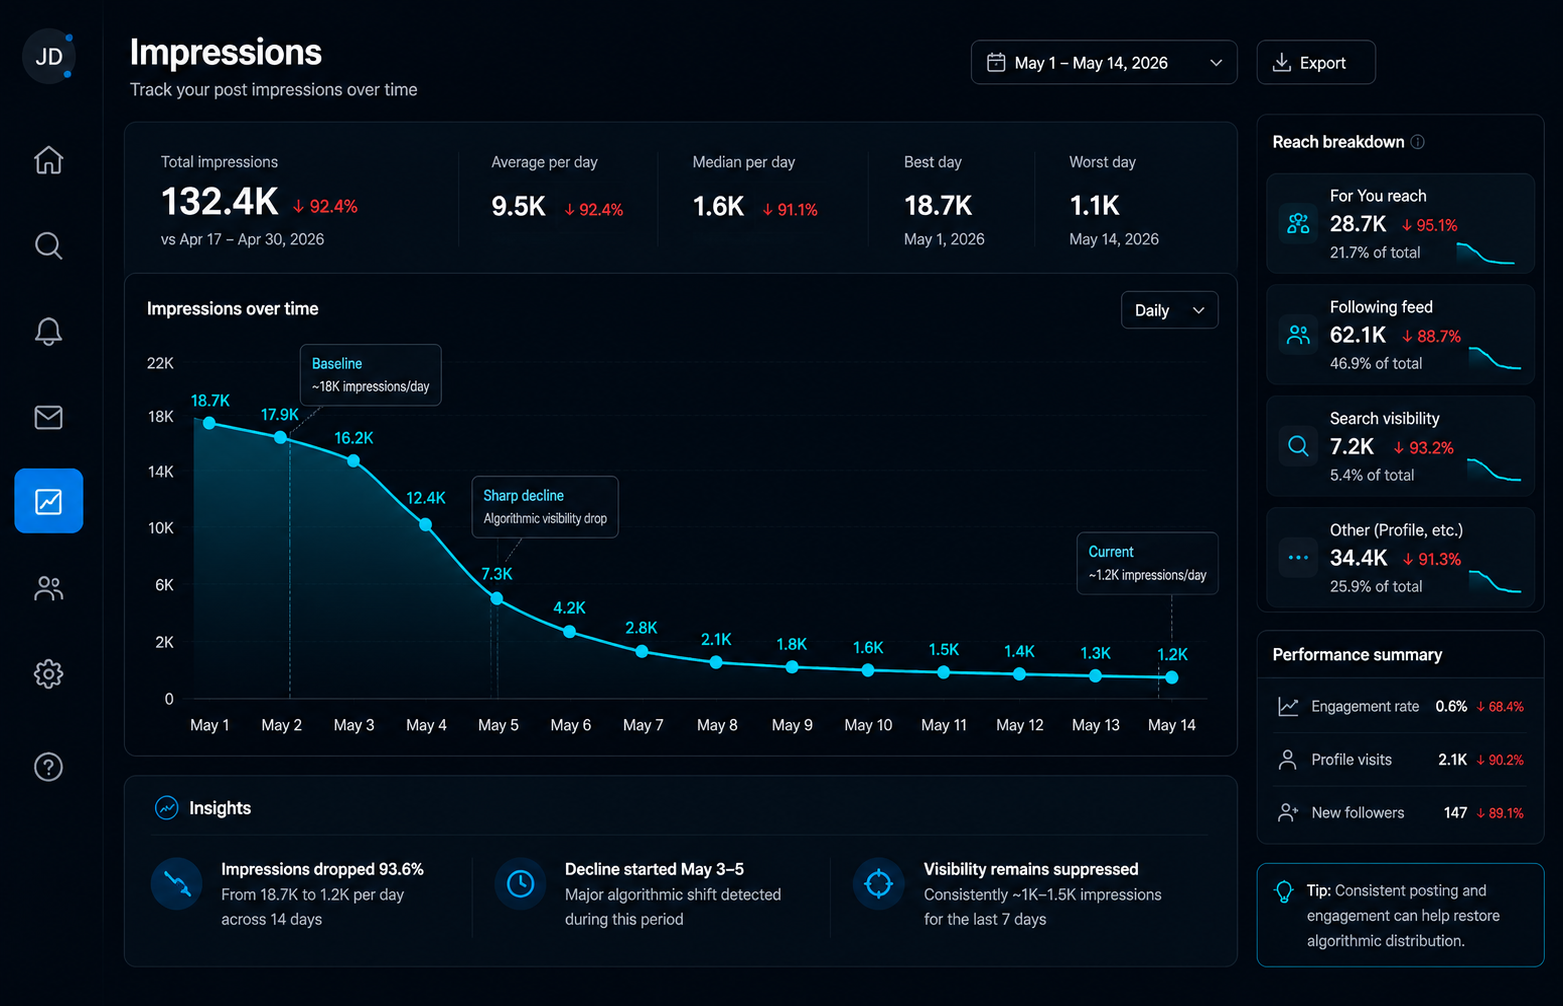Click the Reach breakdown info icon
This screenshot has width=1563, height=1006.
pos(1417,142)
